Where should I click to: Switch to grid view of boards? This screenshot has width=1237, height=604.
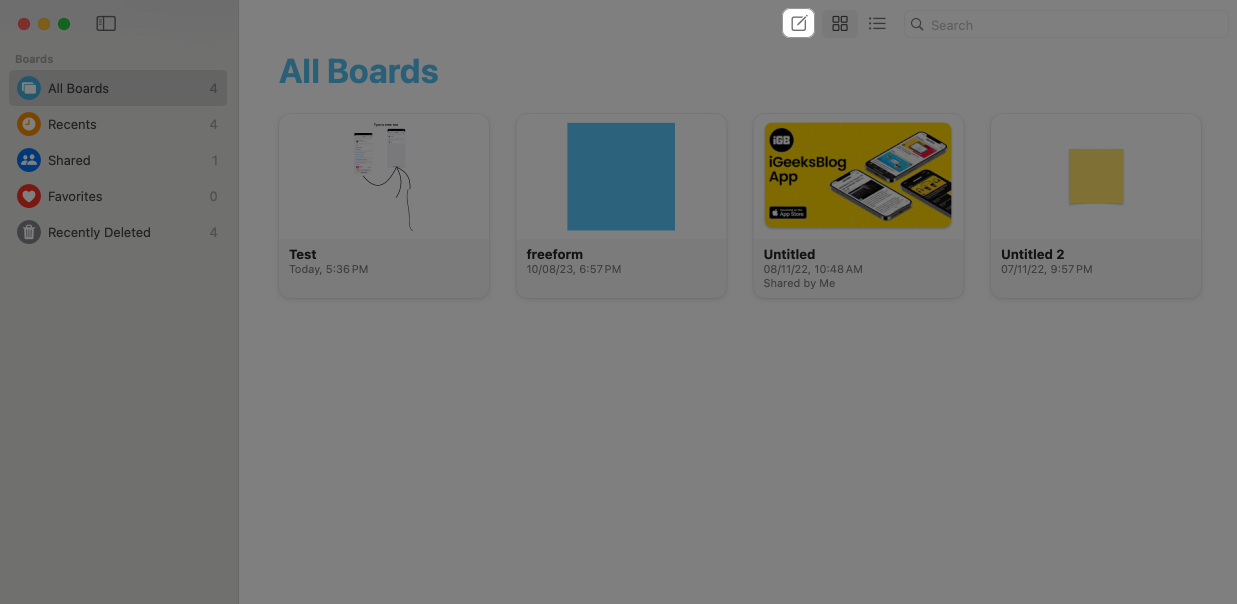tap(839, 23)
